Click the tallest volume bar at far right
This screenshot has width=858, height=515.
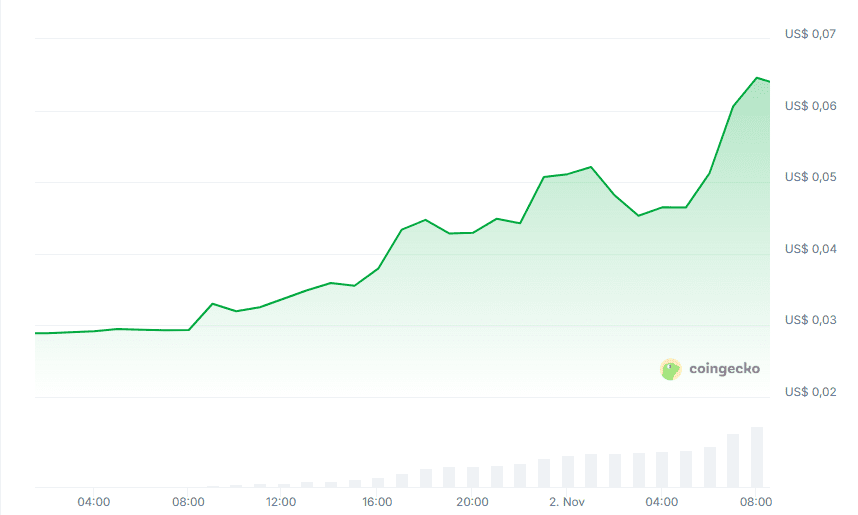click(x=757, y=457)
